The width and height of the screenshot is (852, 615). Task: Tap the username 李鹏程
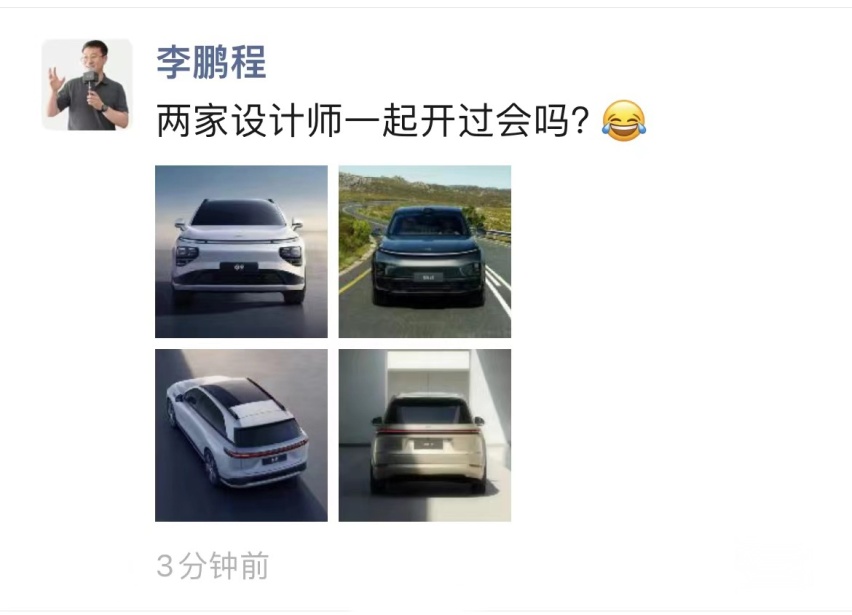pyautogui.click(x=211, y=62)
